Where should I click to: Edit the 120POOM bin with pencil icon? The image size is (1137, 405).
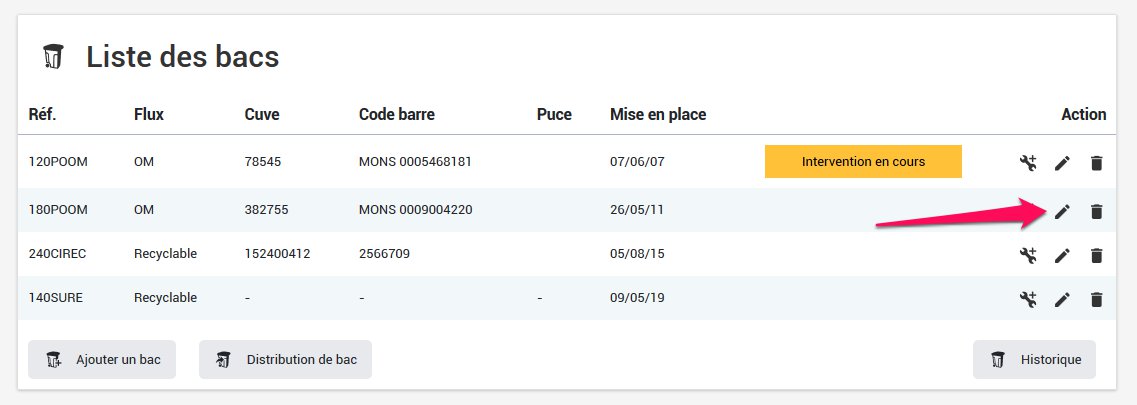[1062, 162]
